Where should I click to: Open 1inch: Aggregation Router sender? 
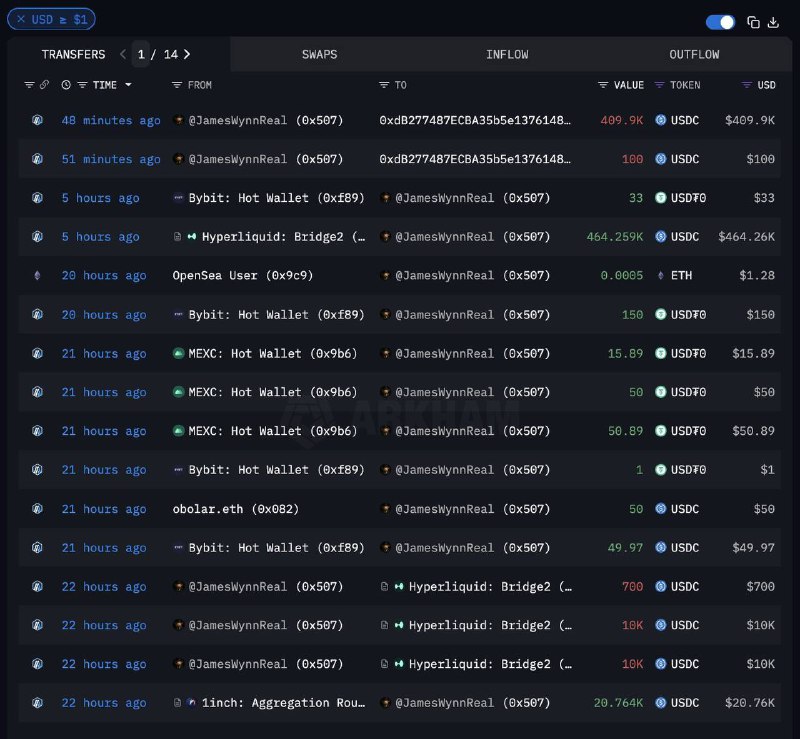[x=283, y=703]
